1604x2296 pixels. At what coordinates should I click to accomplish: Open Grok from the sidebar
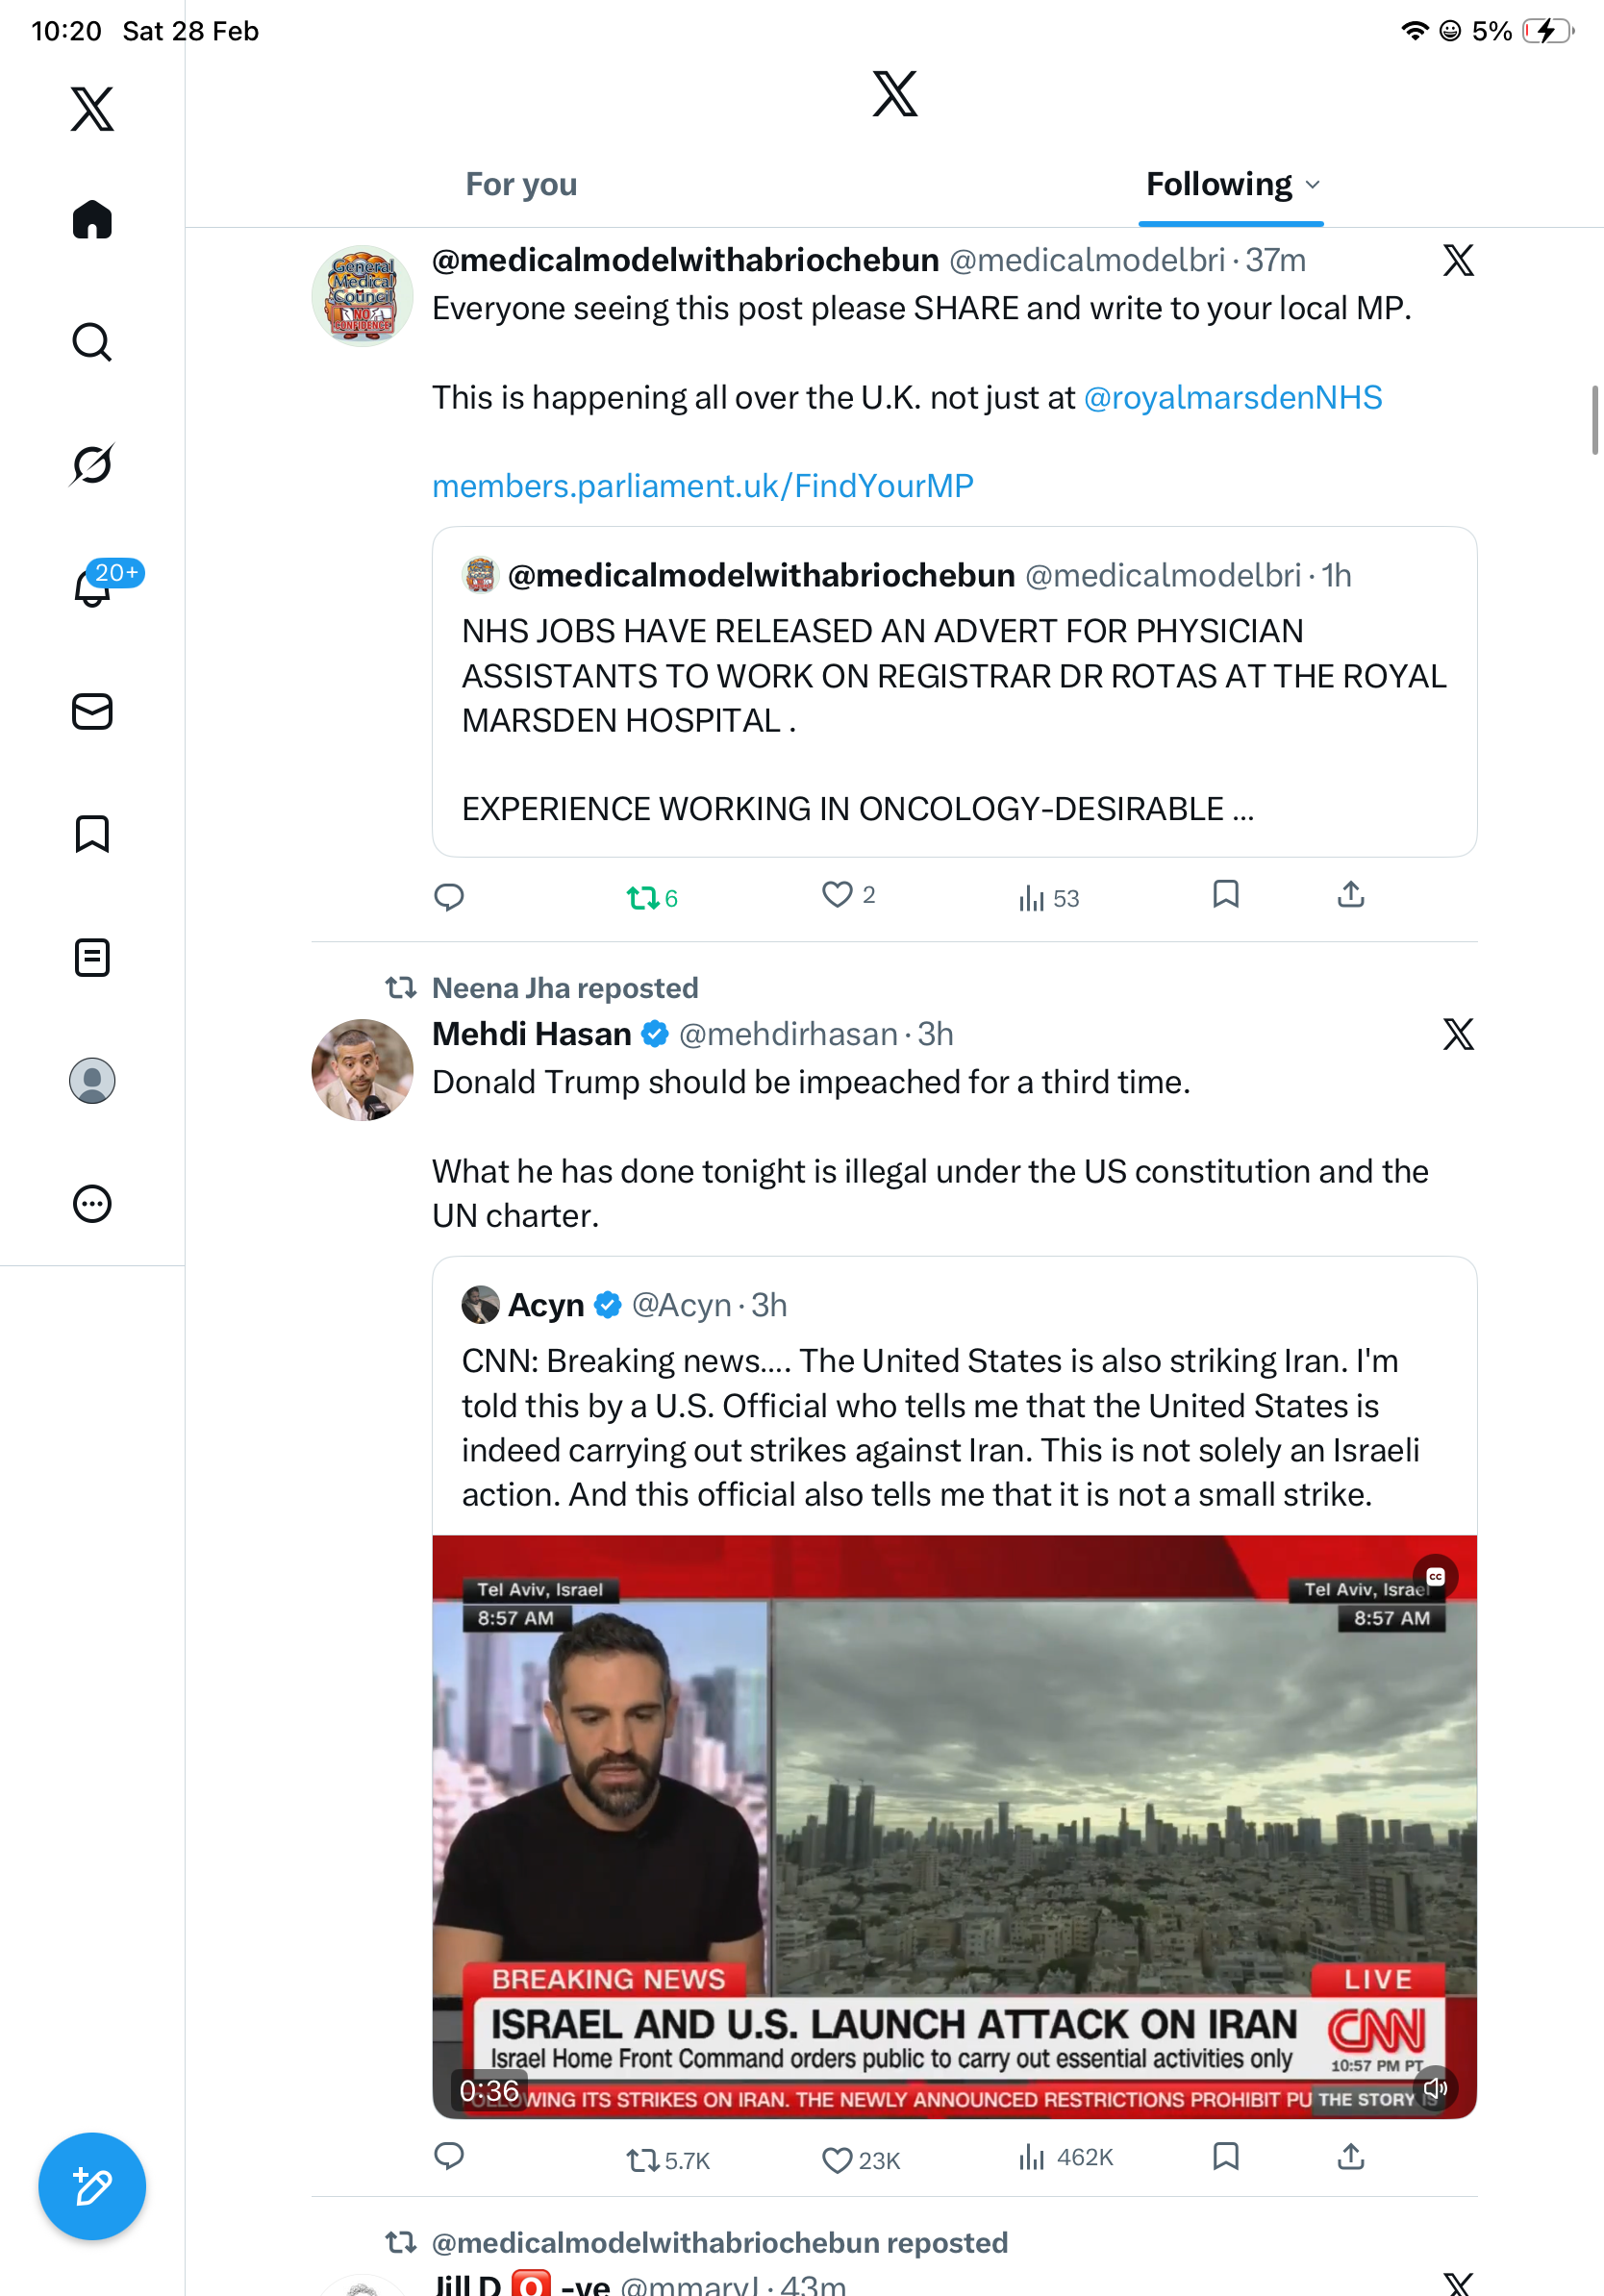click(92, 464)
